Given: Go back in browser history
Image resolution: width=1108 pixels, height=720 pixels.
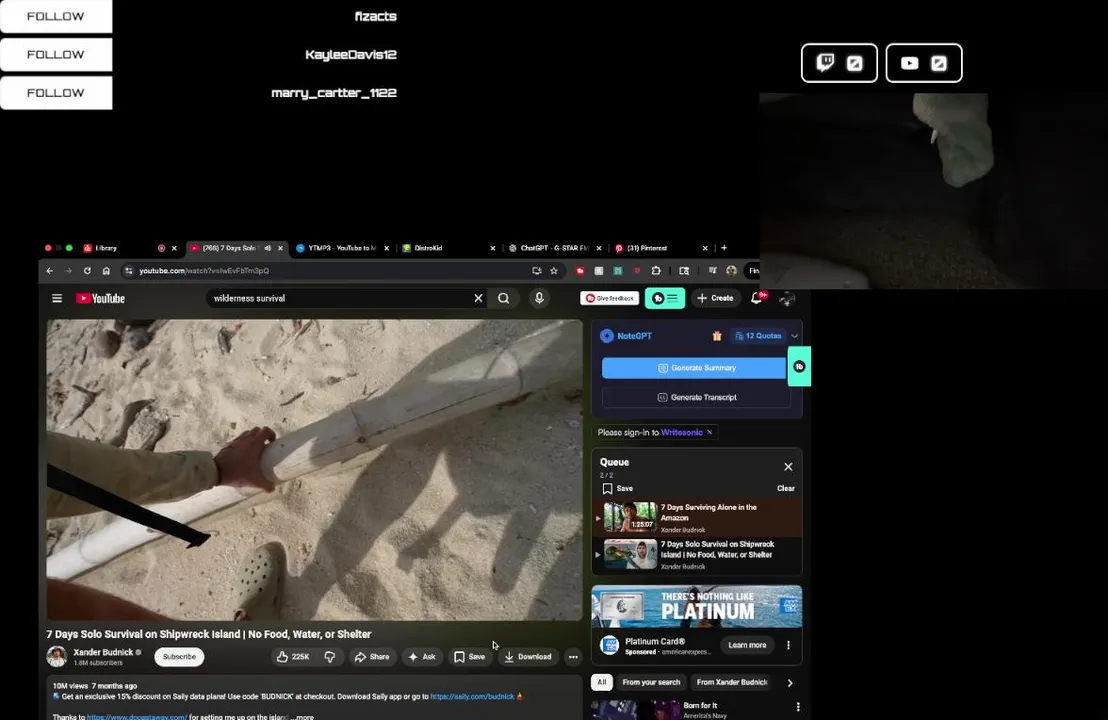Looking at the screenshot, I should 49,271.
